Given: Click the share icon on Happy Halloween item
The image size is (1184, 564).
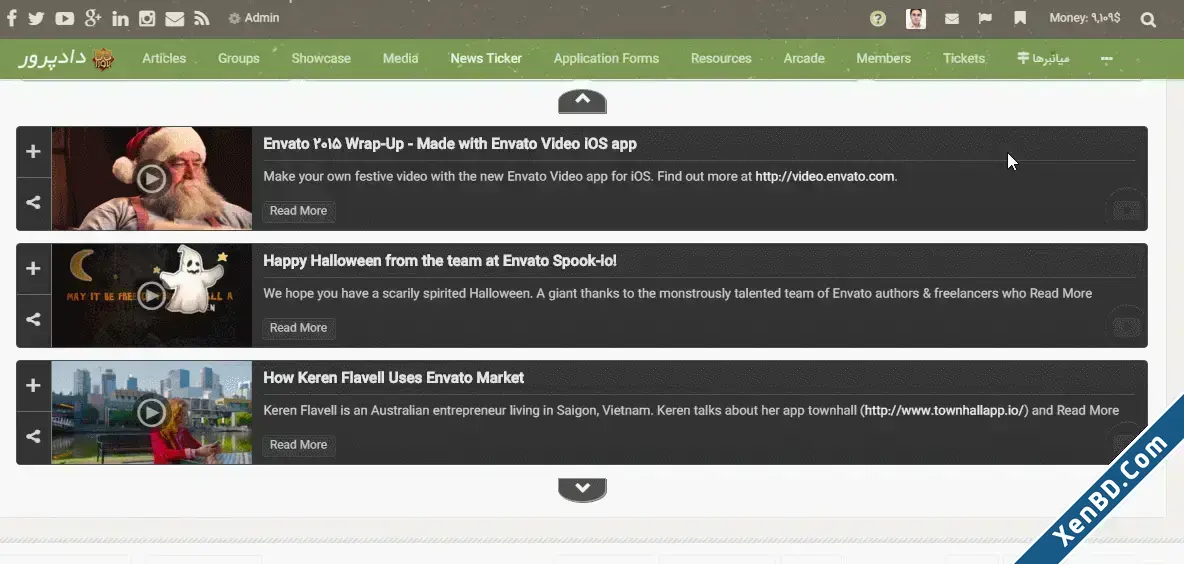Looking at the screenshot, I should coord(33,319).
